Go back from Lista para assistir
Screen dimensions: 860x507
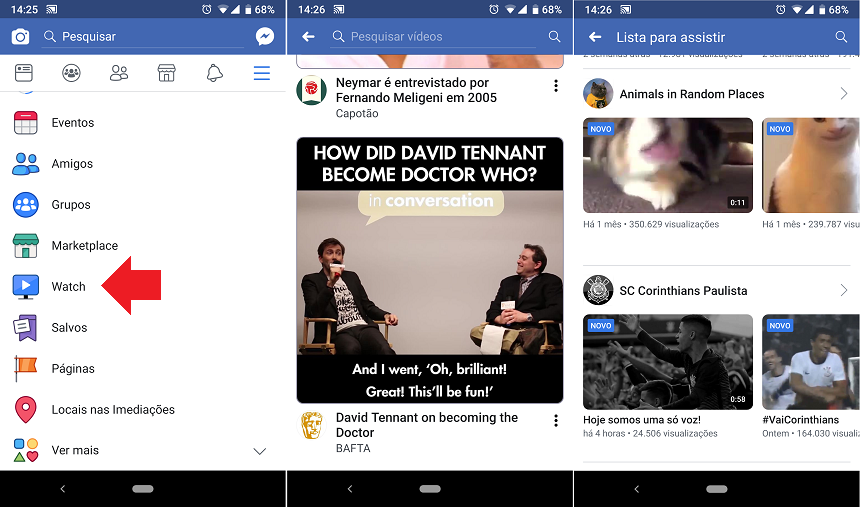pos(595,37)
